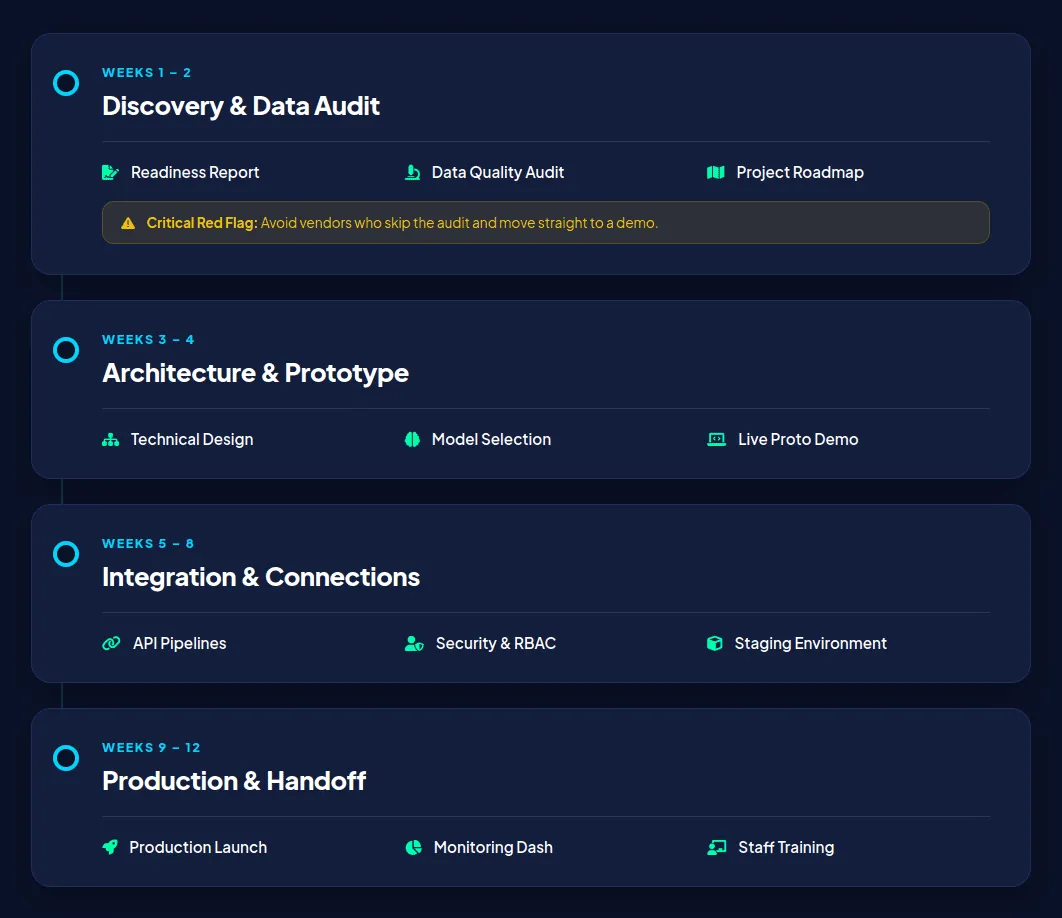Click the Data Quality Audit microscope icon
Viewport: 1062px width, 918px height.
click(412, 173)
